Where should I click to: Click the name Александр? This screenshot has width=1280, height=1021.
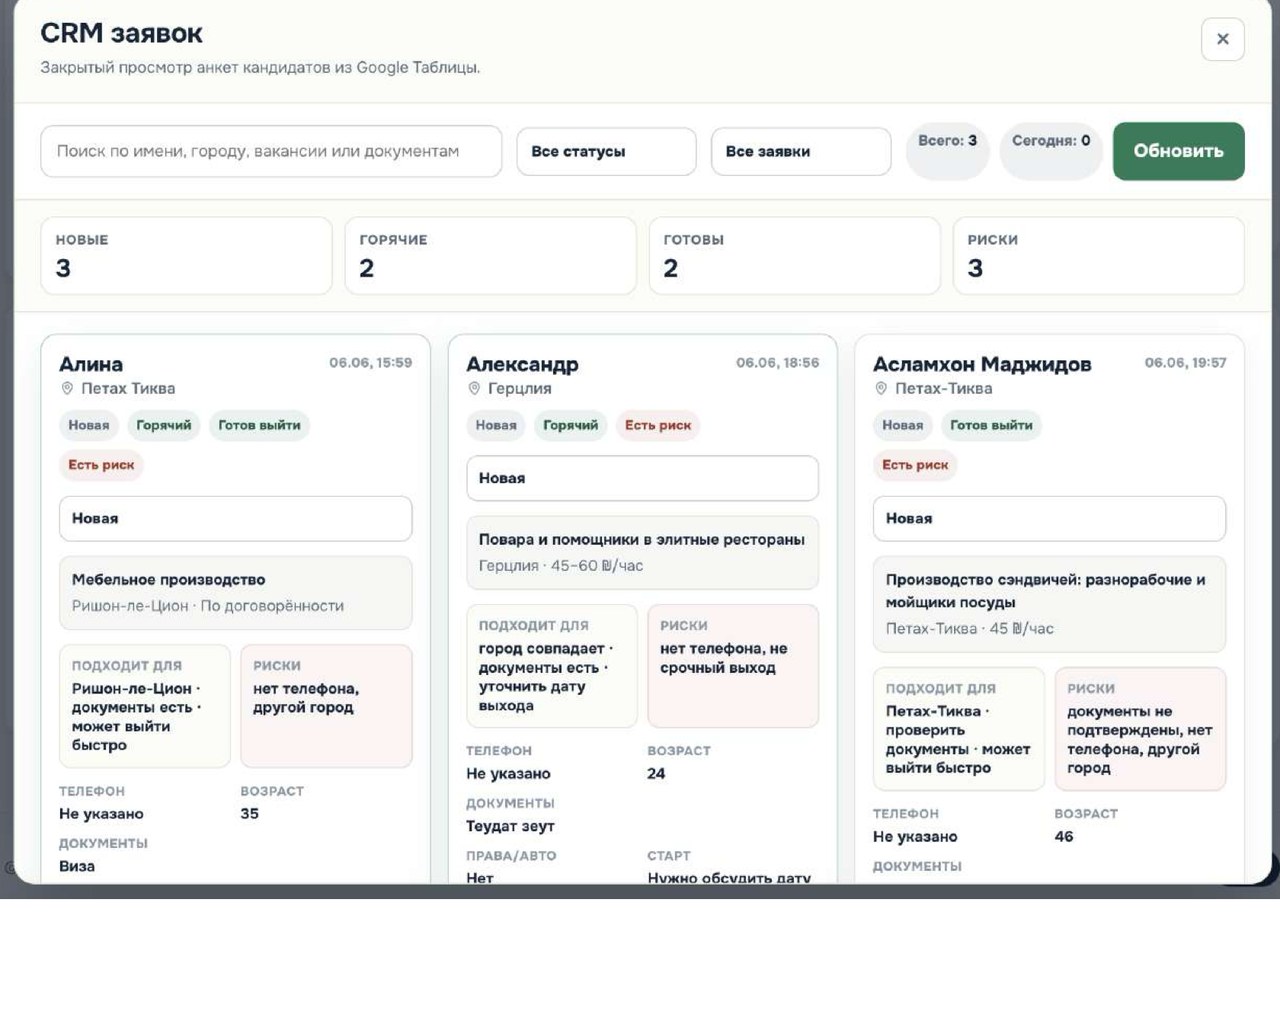[522, 364]
